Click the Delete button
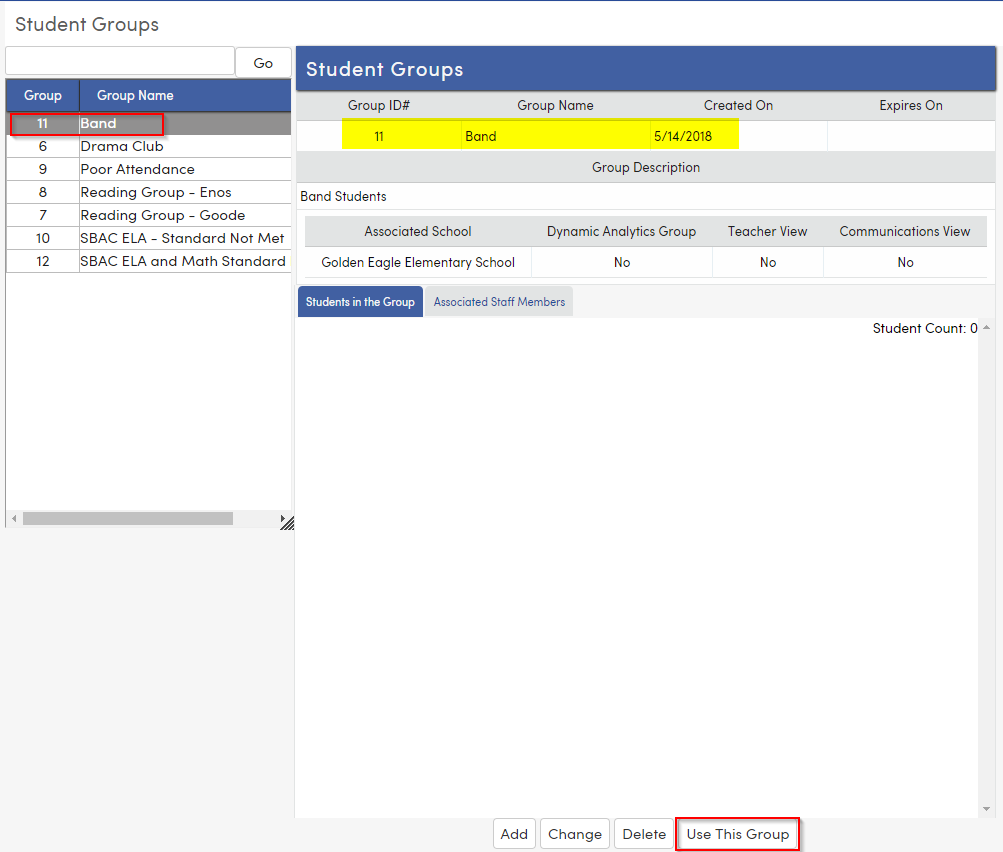Viewport: 1003px width, 852px height. pyautogui.click(x=643, y=833)
